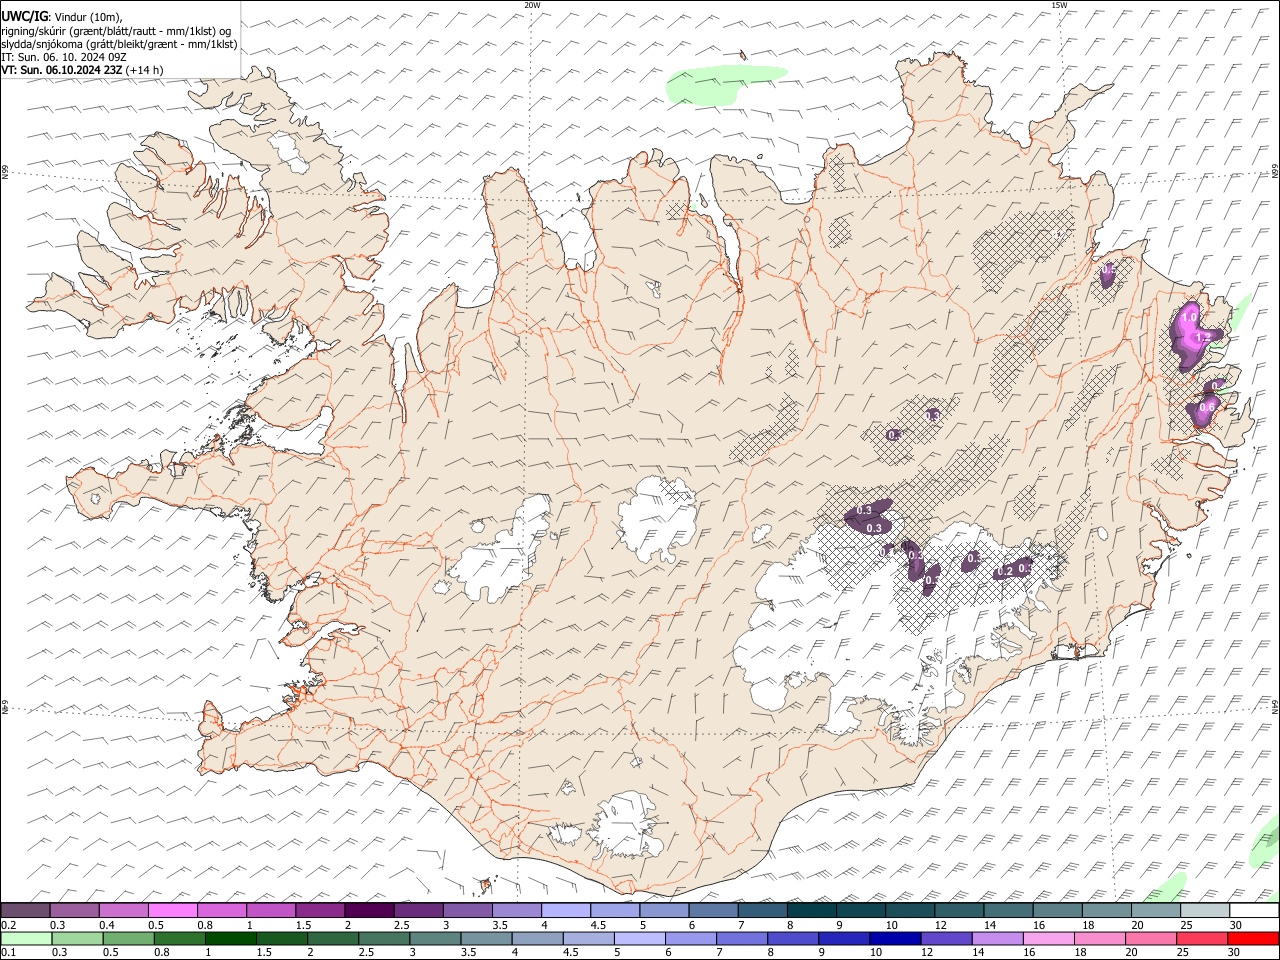Click the violet 12 rain legend swatch

[945, 938]
